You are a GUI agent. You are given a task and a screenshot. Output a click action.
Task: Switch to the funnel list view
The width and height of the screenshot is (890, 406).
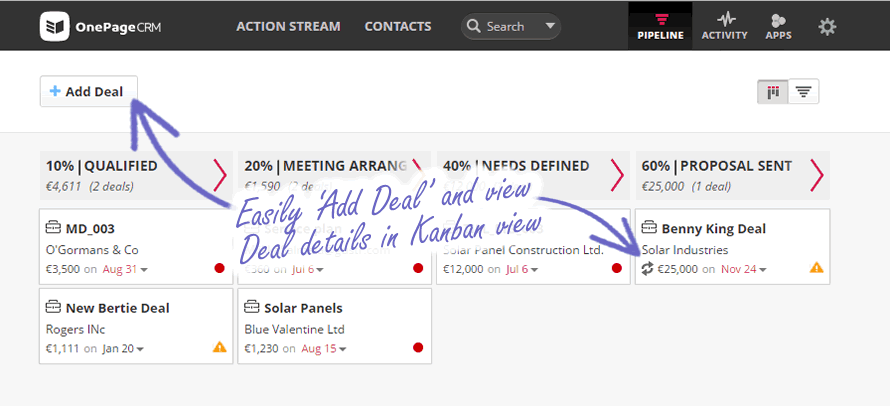[803, 91]
